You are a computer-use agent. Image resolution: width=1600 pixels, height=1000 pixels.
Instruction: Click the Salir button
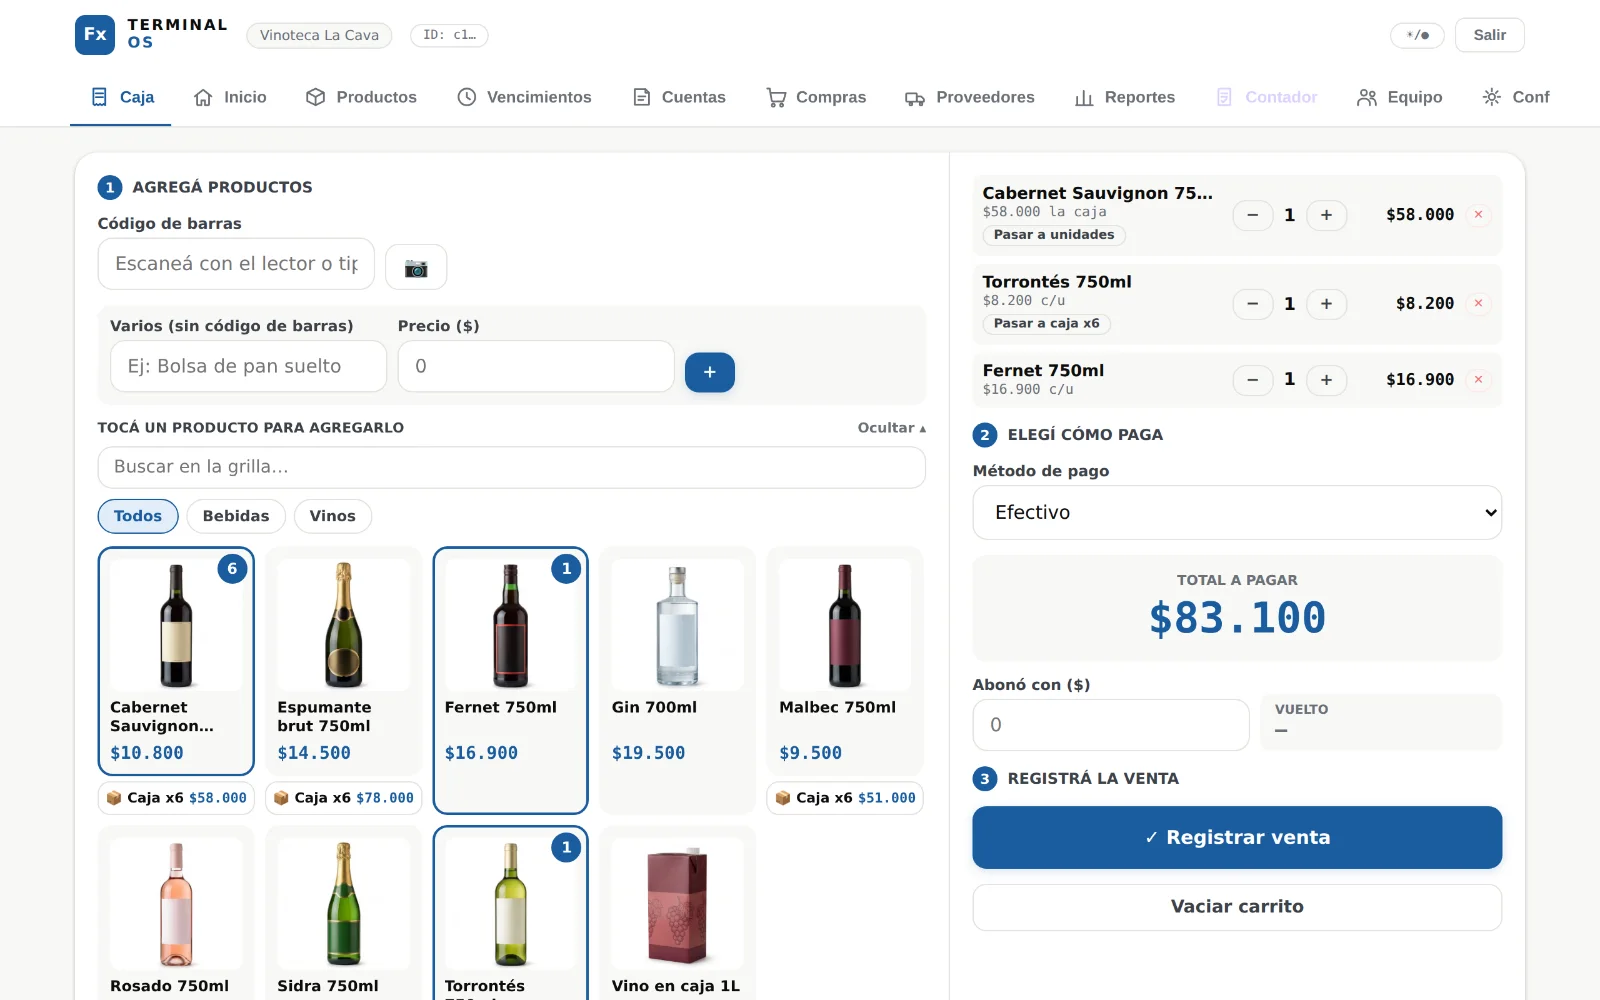tap(1489, 35)
